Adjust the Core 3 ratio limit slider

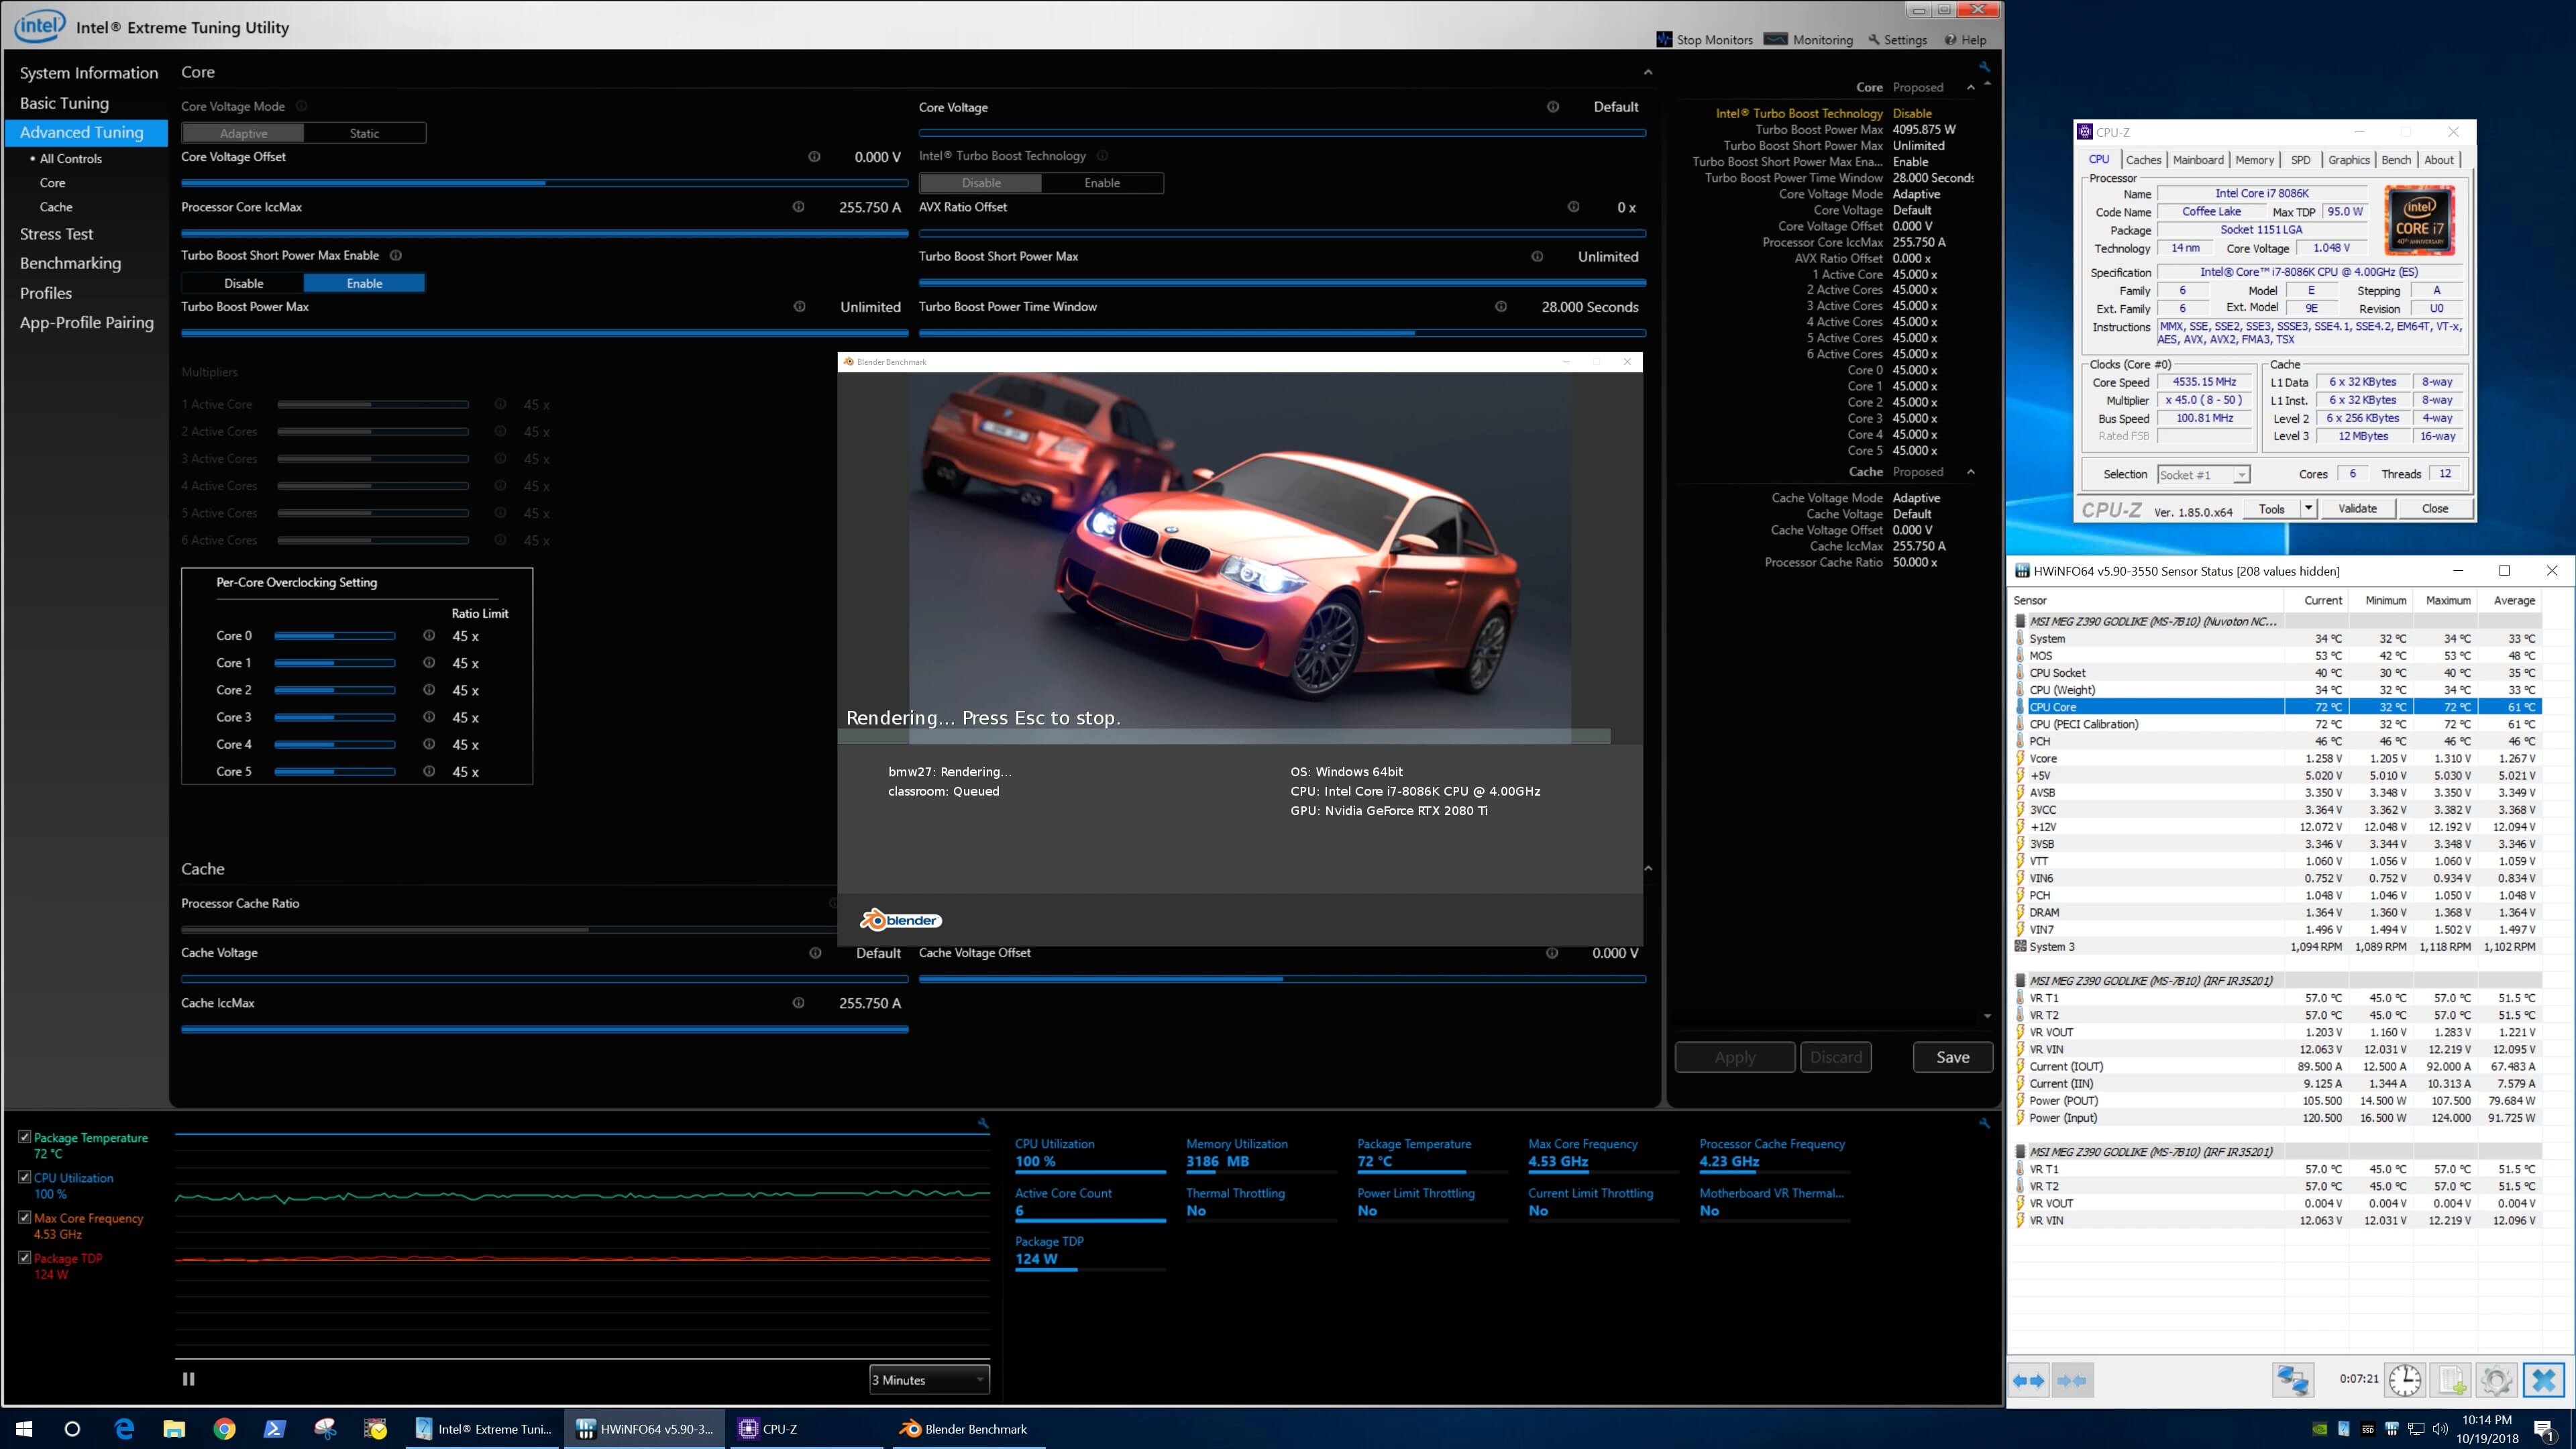tap(335, 717)
